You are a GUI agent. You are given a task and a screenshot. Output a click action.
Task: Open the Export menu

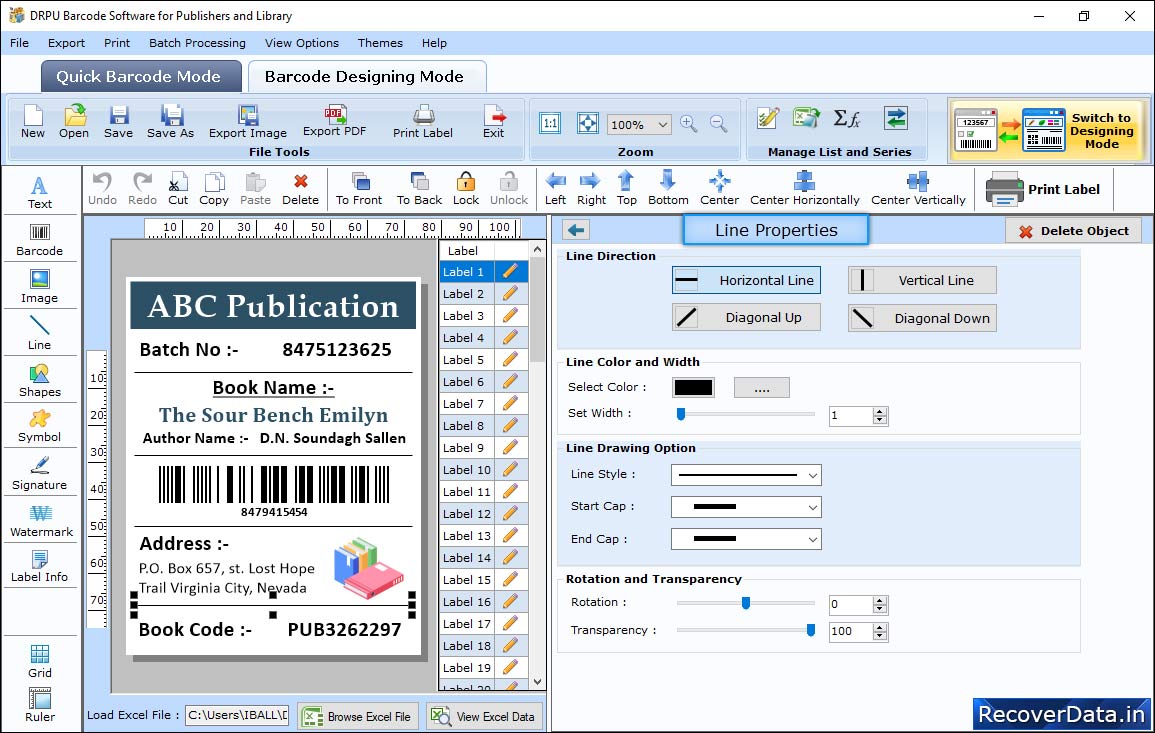66,43
